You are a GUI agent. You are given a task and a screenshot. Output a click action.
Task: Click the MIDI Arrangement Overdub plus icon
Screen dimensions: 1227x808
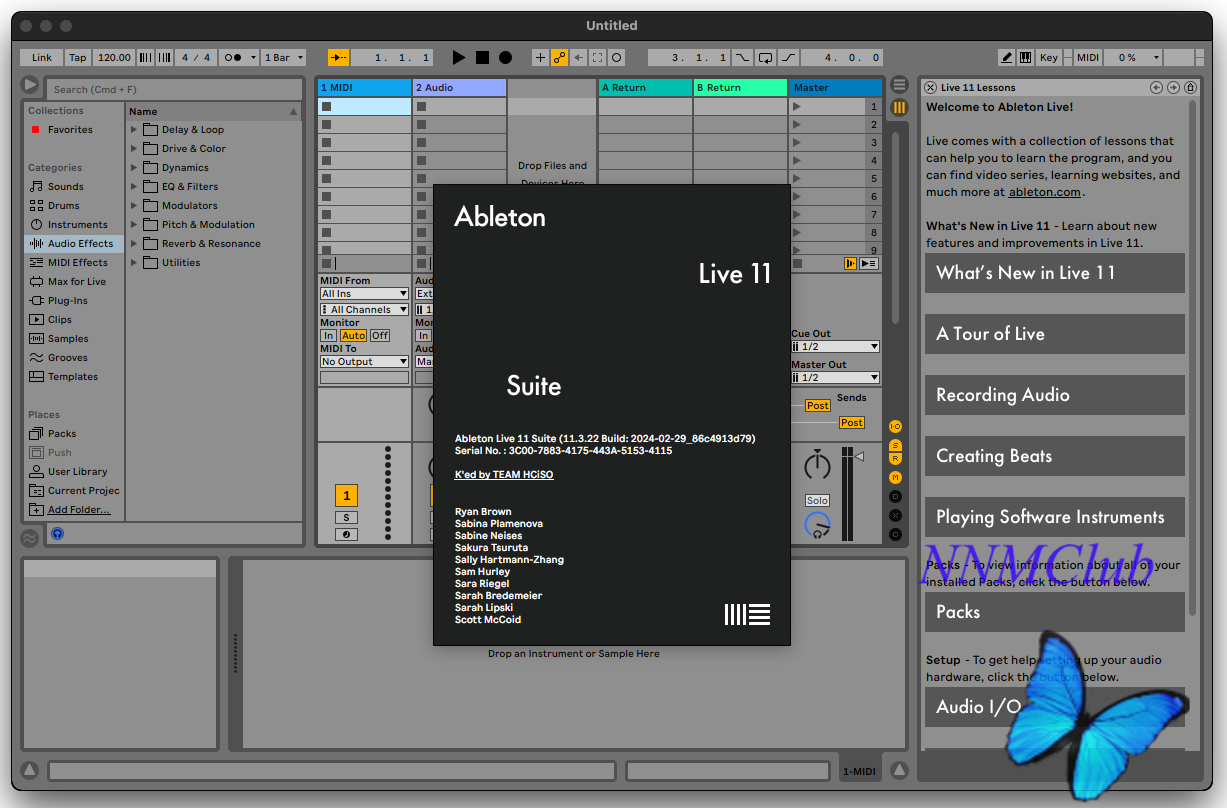(540, 58)
